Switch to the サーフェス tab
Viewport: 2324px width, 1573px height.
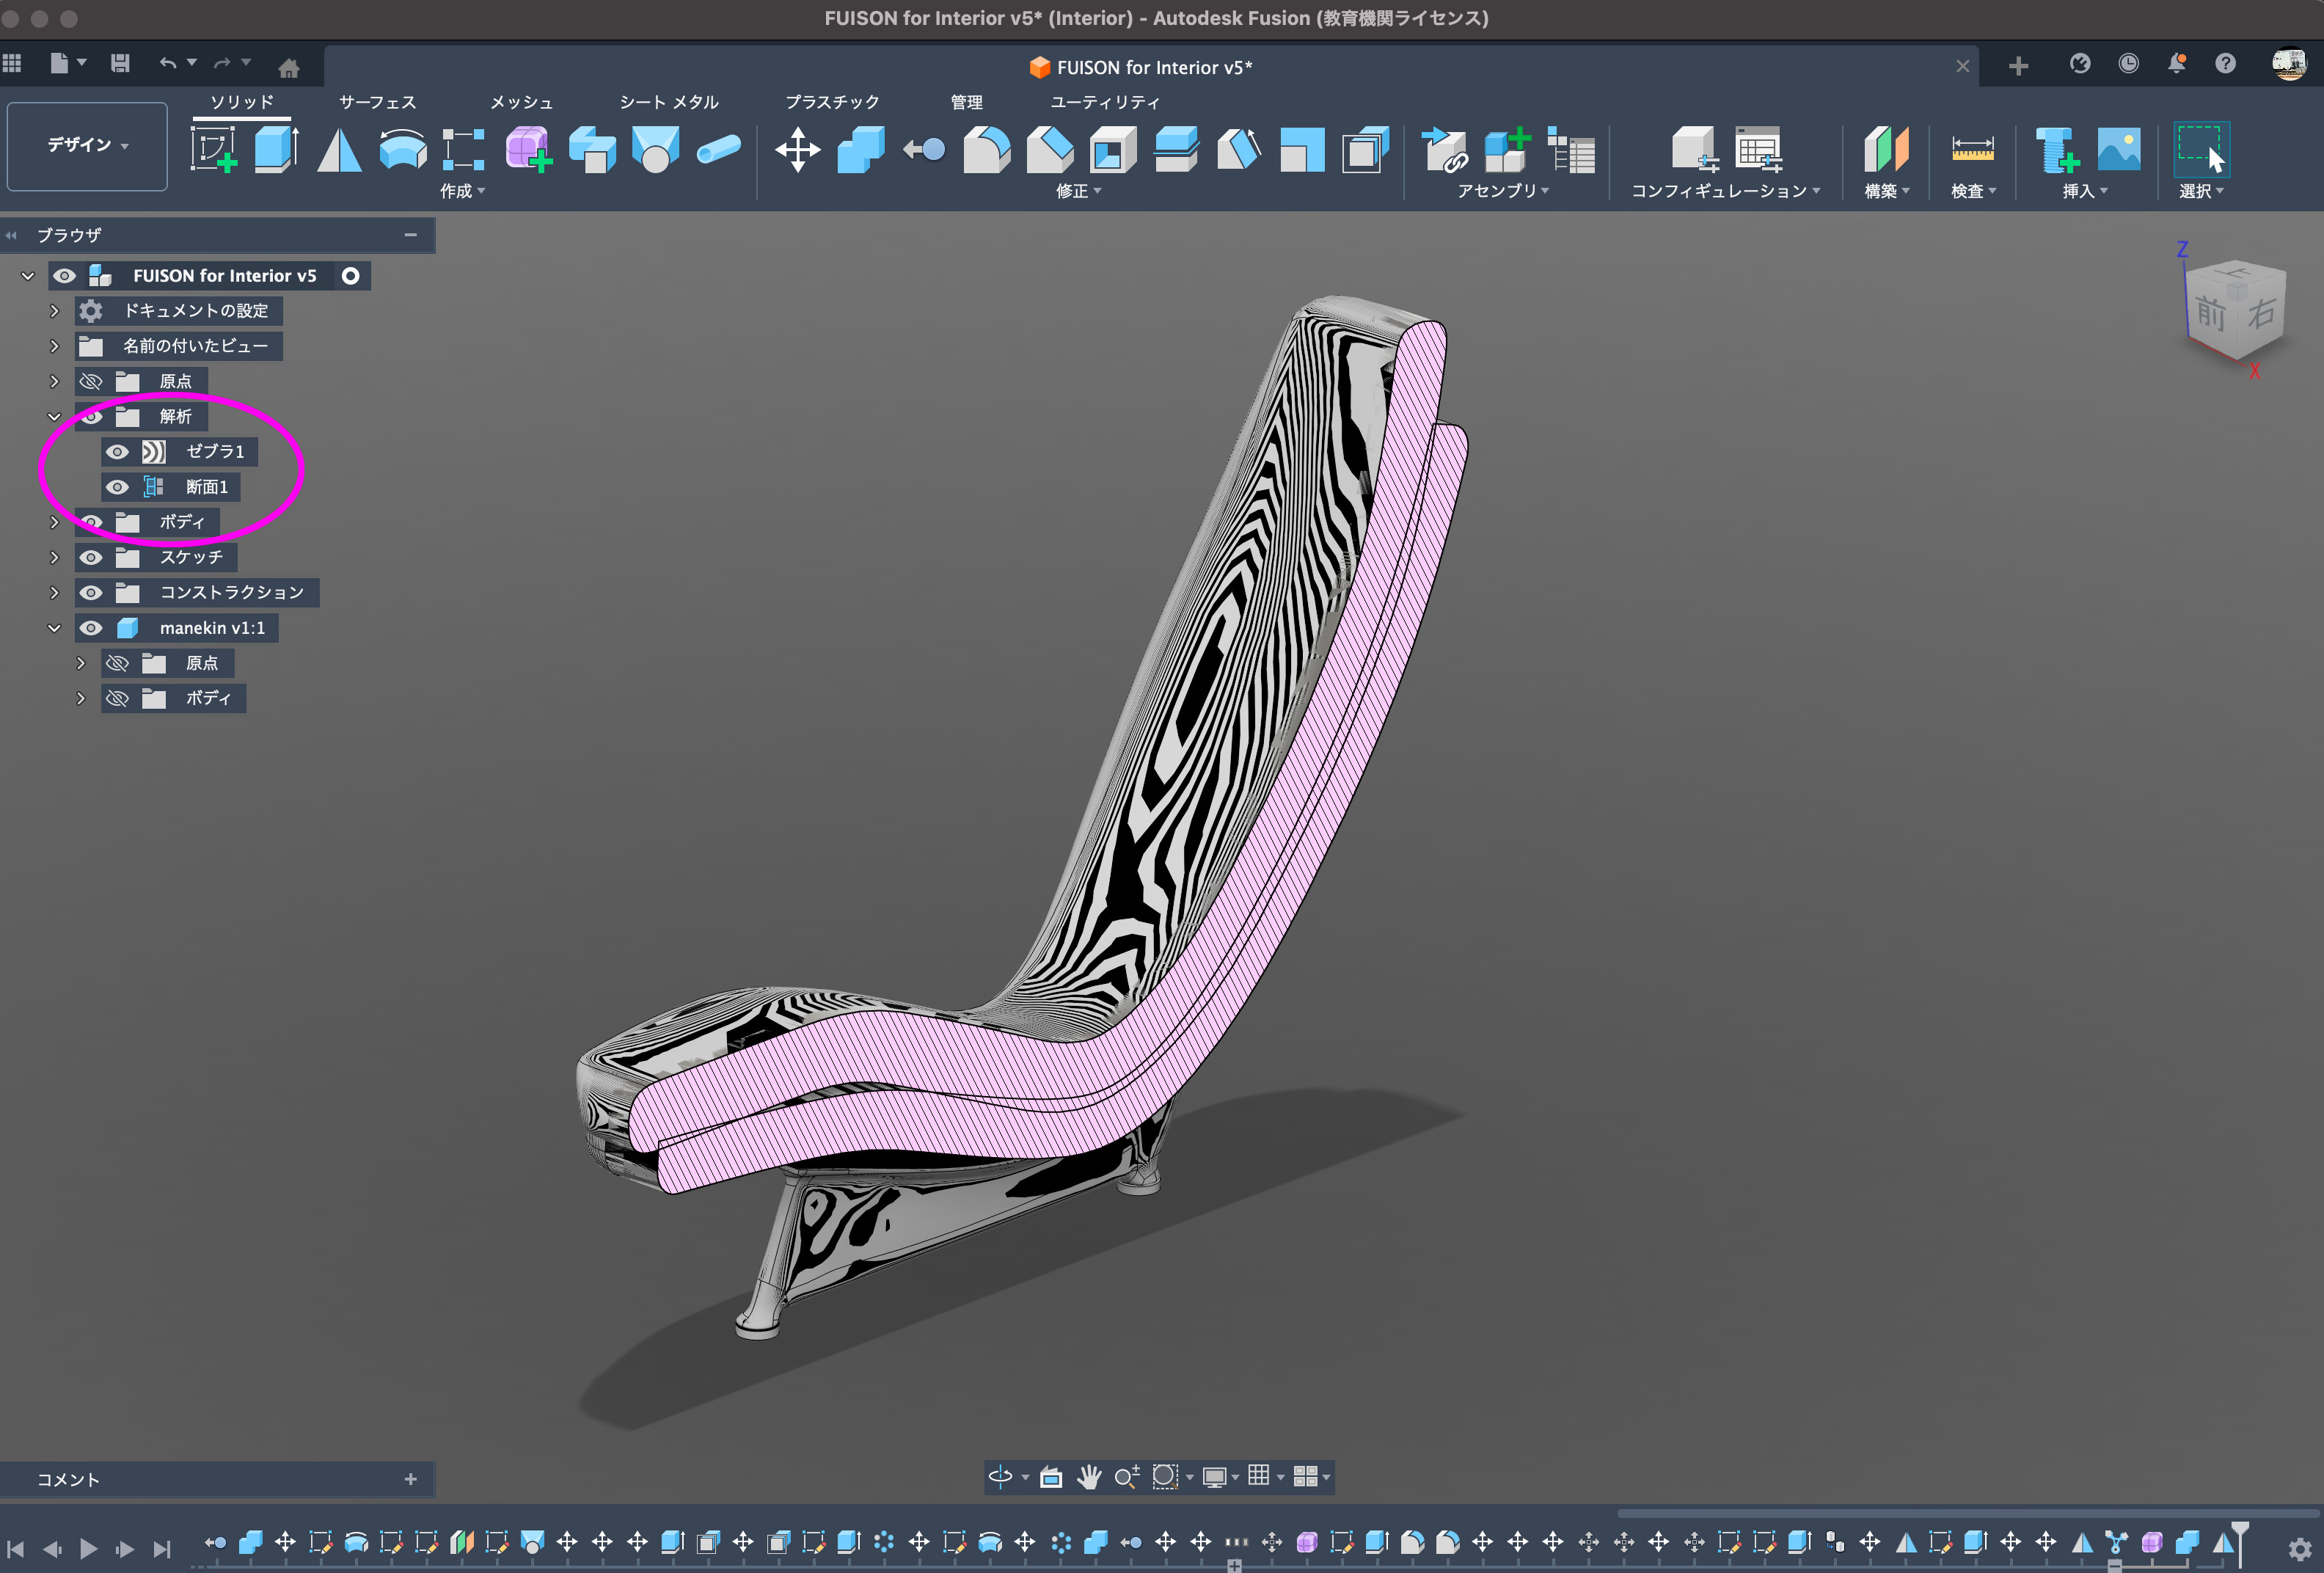(x=377, y=102)
